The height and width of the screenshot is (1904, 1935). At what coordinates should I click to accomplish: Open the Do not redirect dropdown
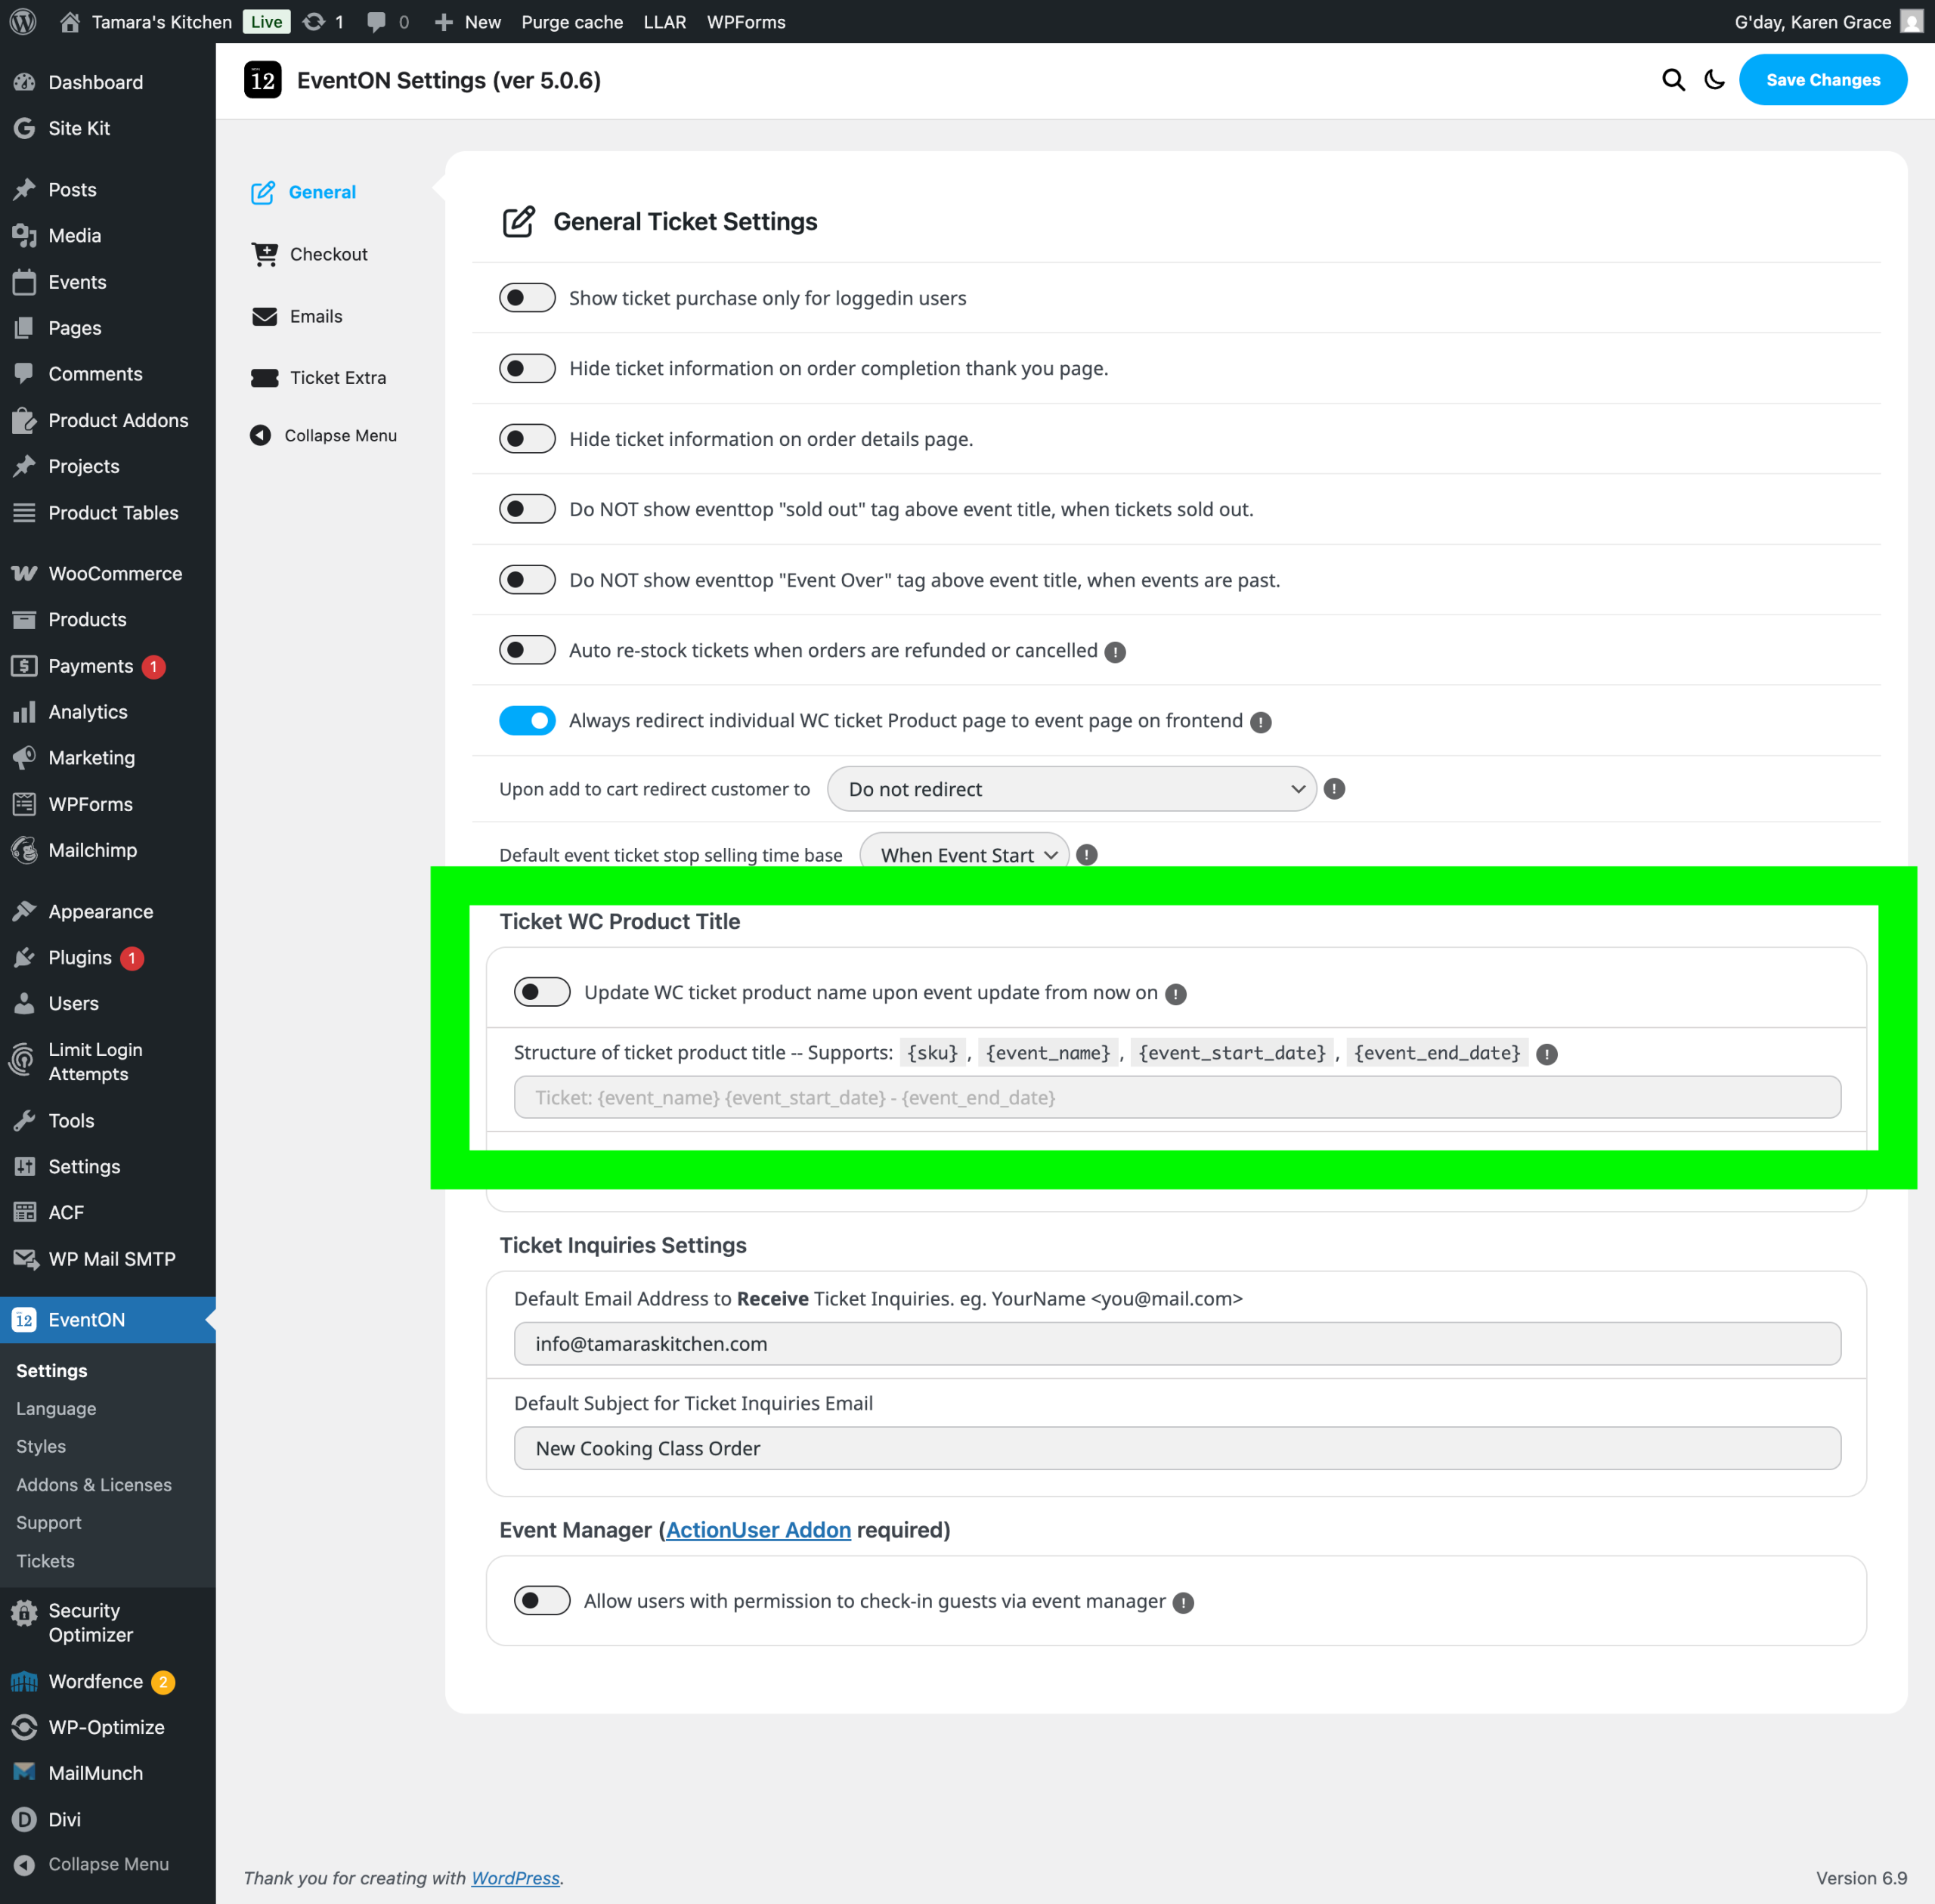(1071, 789)
